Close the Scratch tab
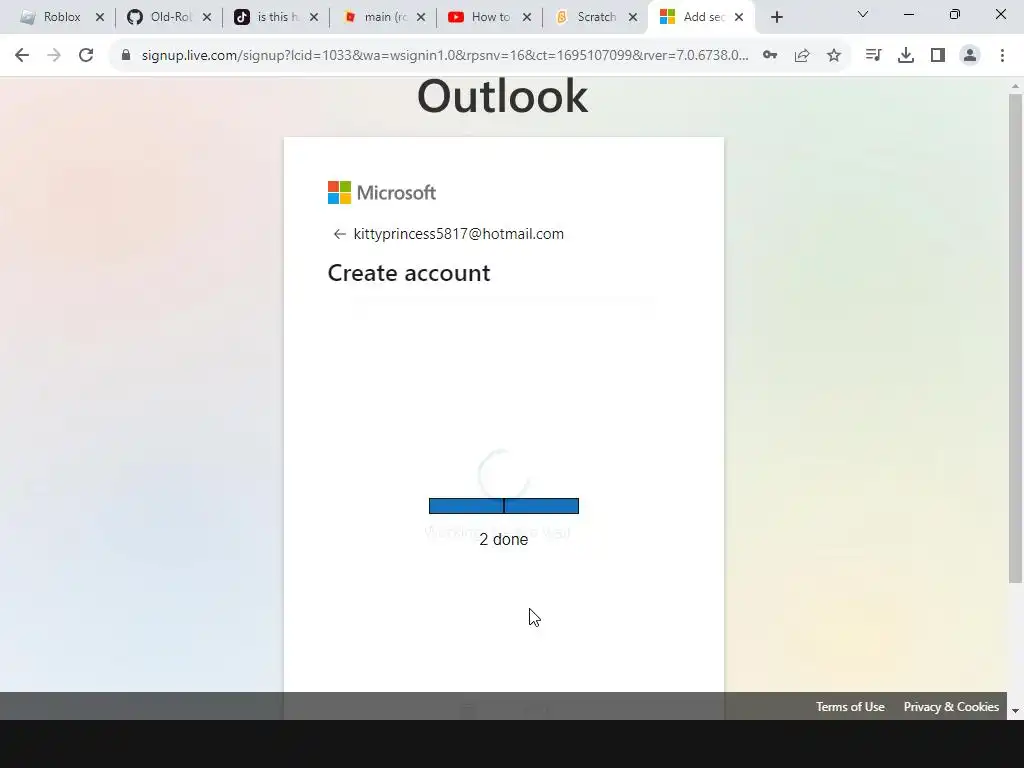 [x=633, y=17]
